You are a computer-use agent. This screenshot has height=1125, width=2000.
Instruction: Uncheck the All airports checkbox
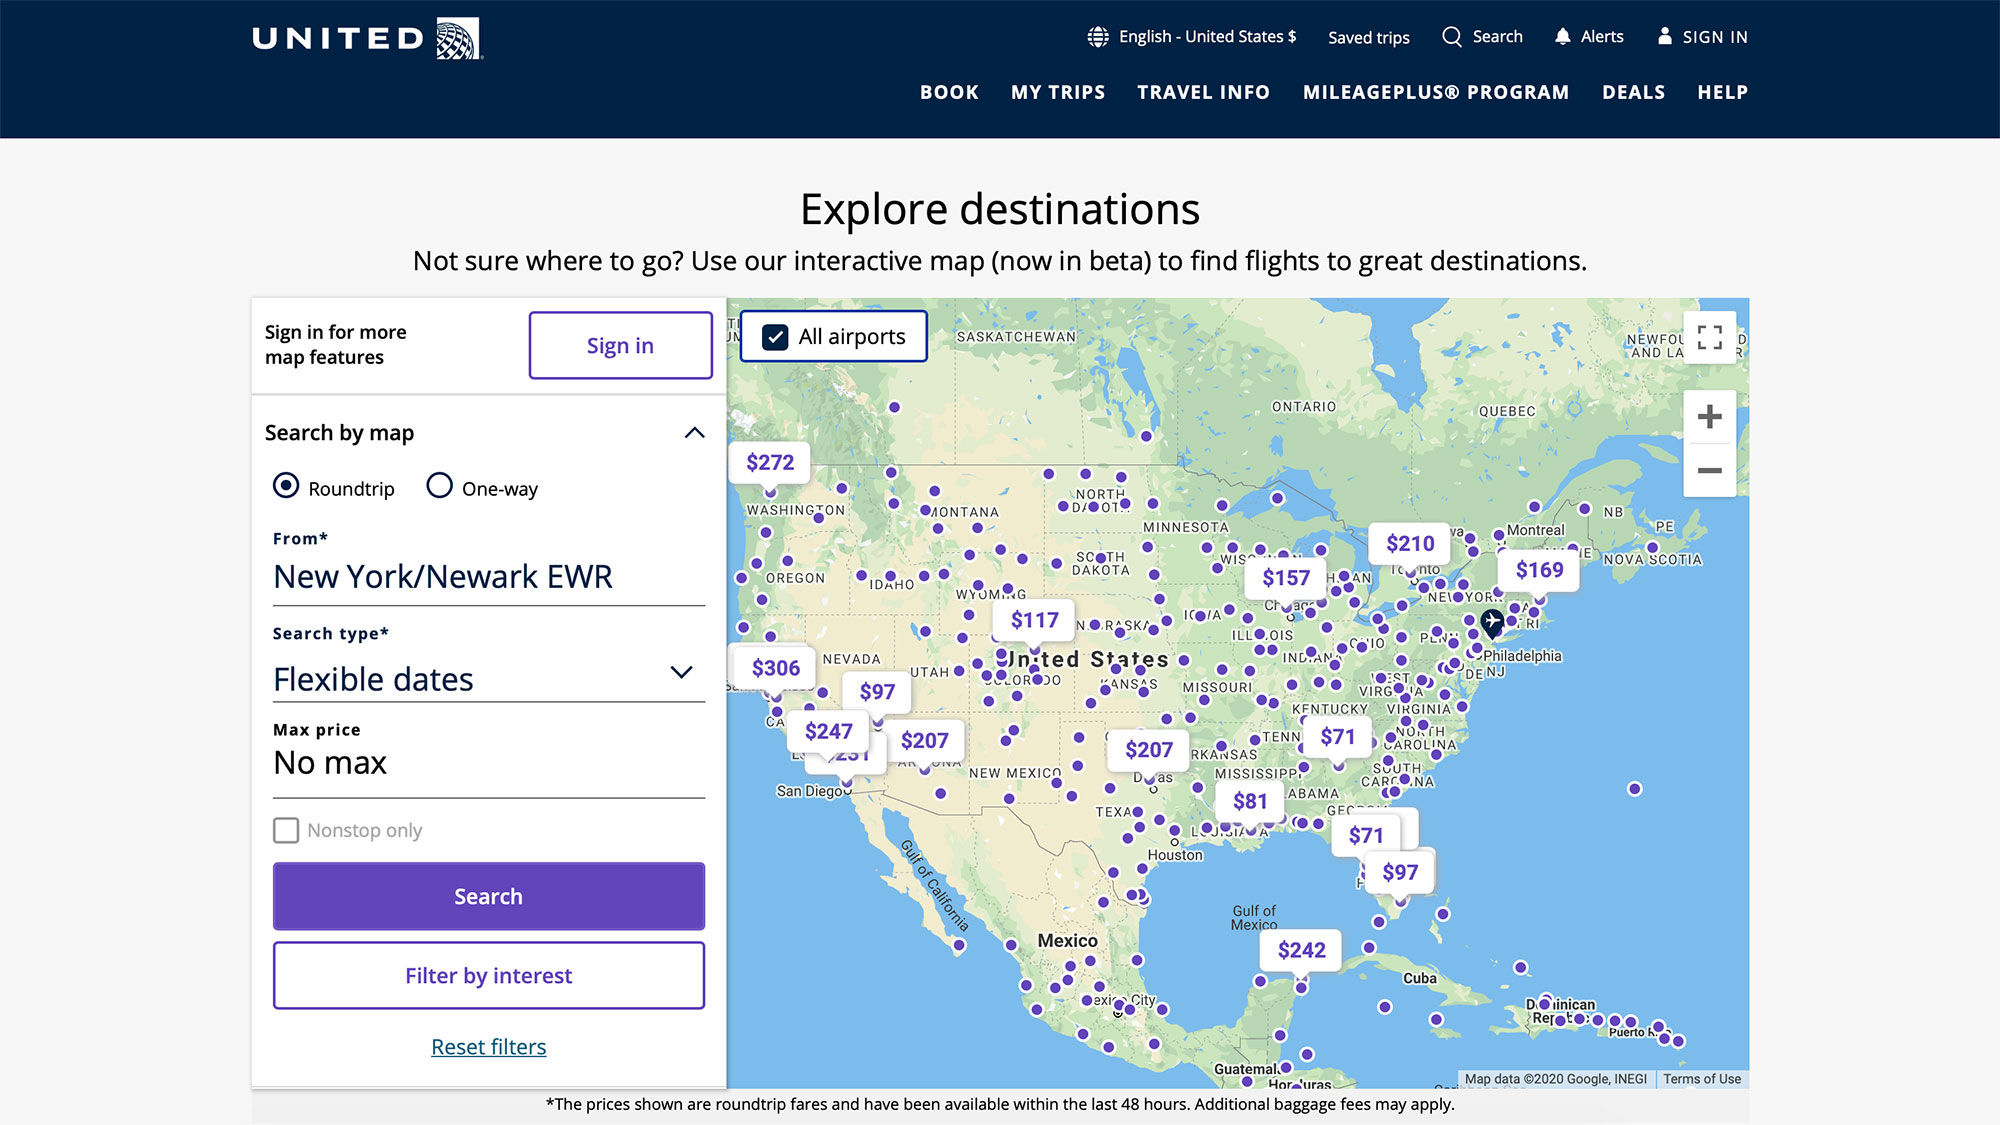tap(774, 337)
